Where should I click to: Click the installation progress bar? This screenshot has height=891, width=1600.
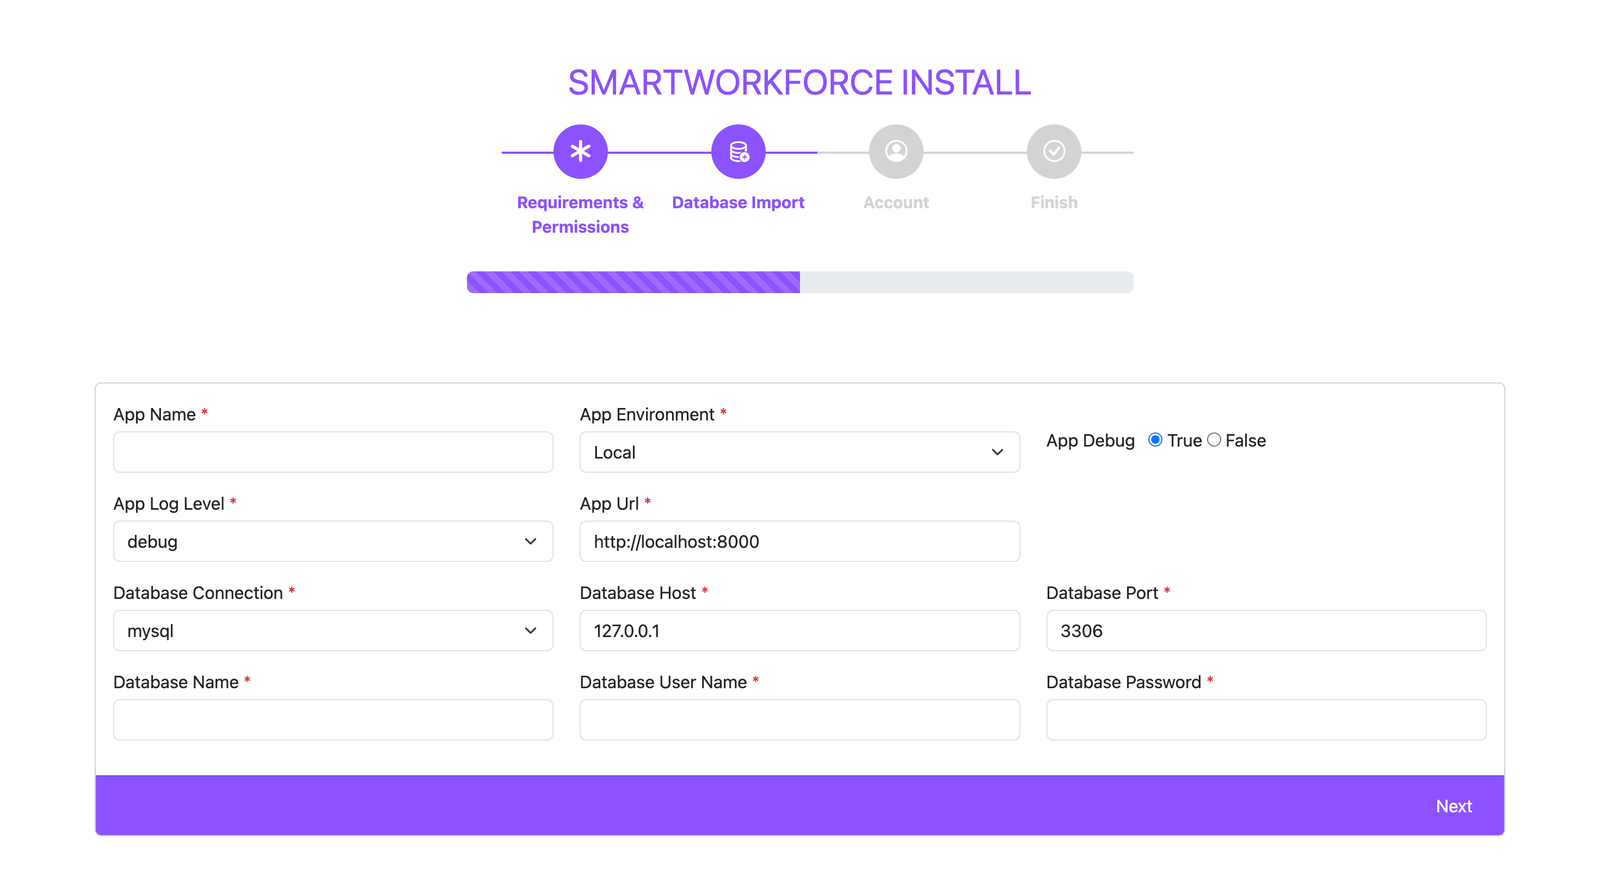799,282
